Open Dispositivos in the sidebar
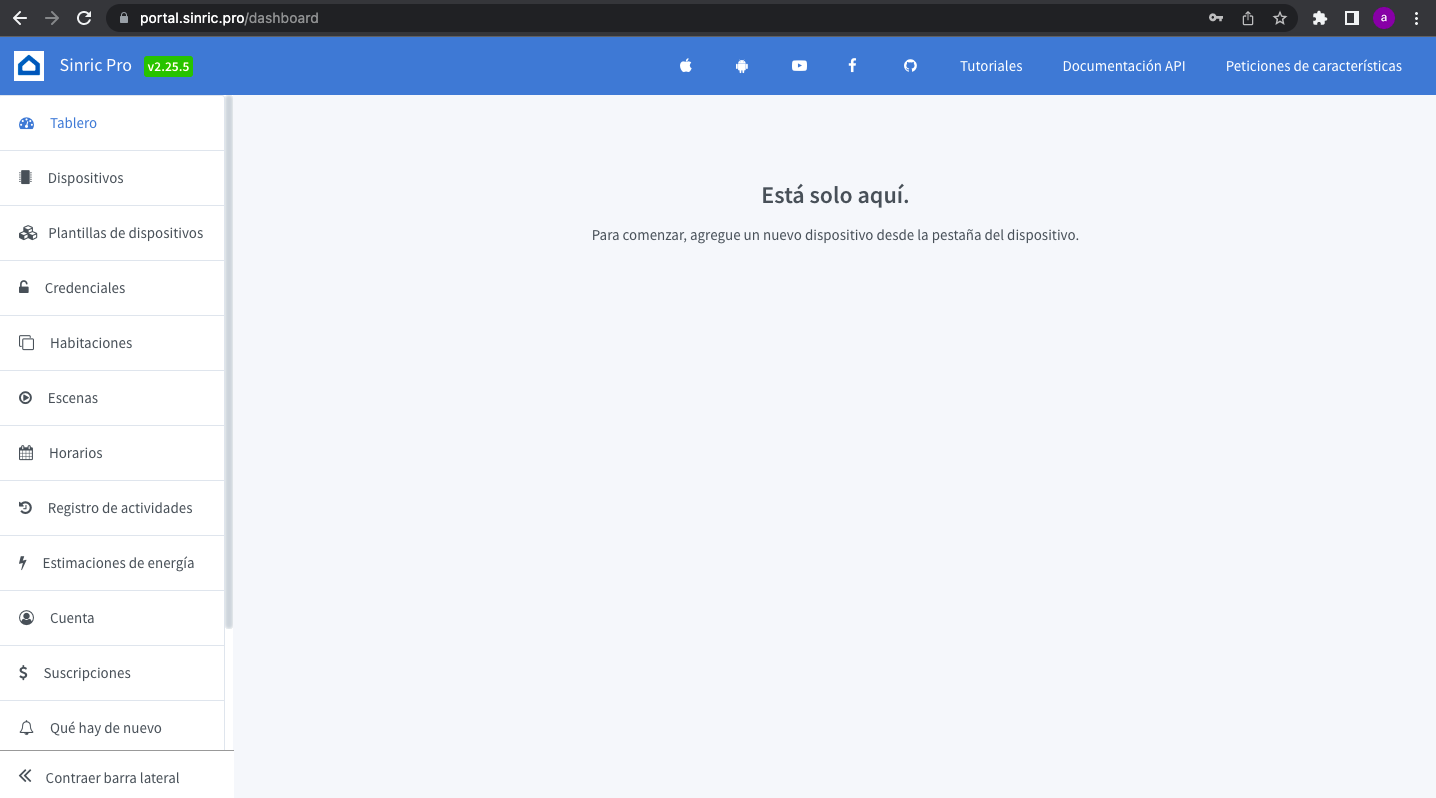The width and height of the screenshot is (1436, 798). [x=85, y=178]
